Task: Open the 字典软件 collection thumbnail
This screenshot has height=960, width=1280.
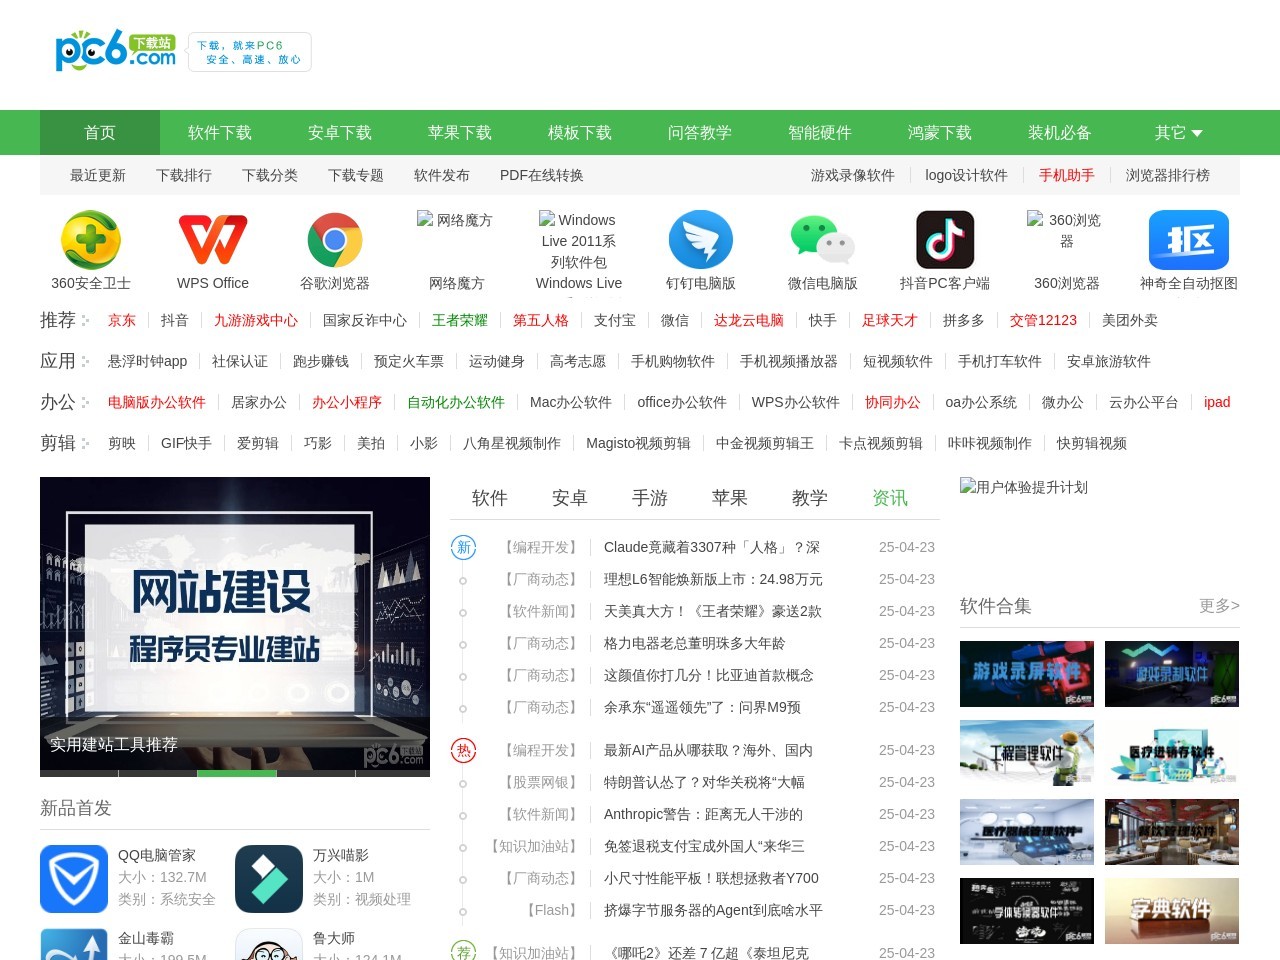Action: coord(1172,911)
